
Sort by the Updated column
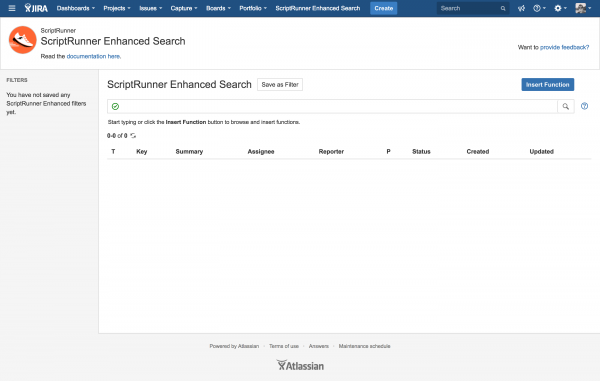(541, 151)
